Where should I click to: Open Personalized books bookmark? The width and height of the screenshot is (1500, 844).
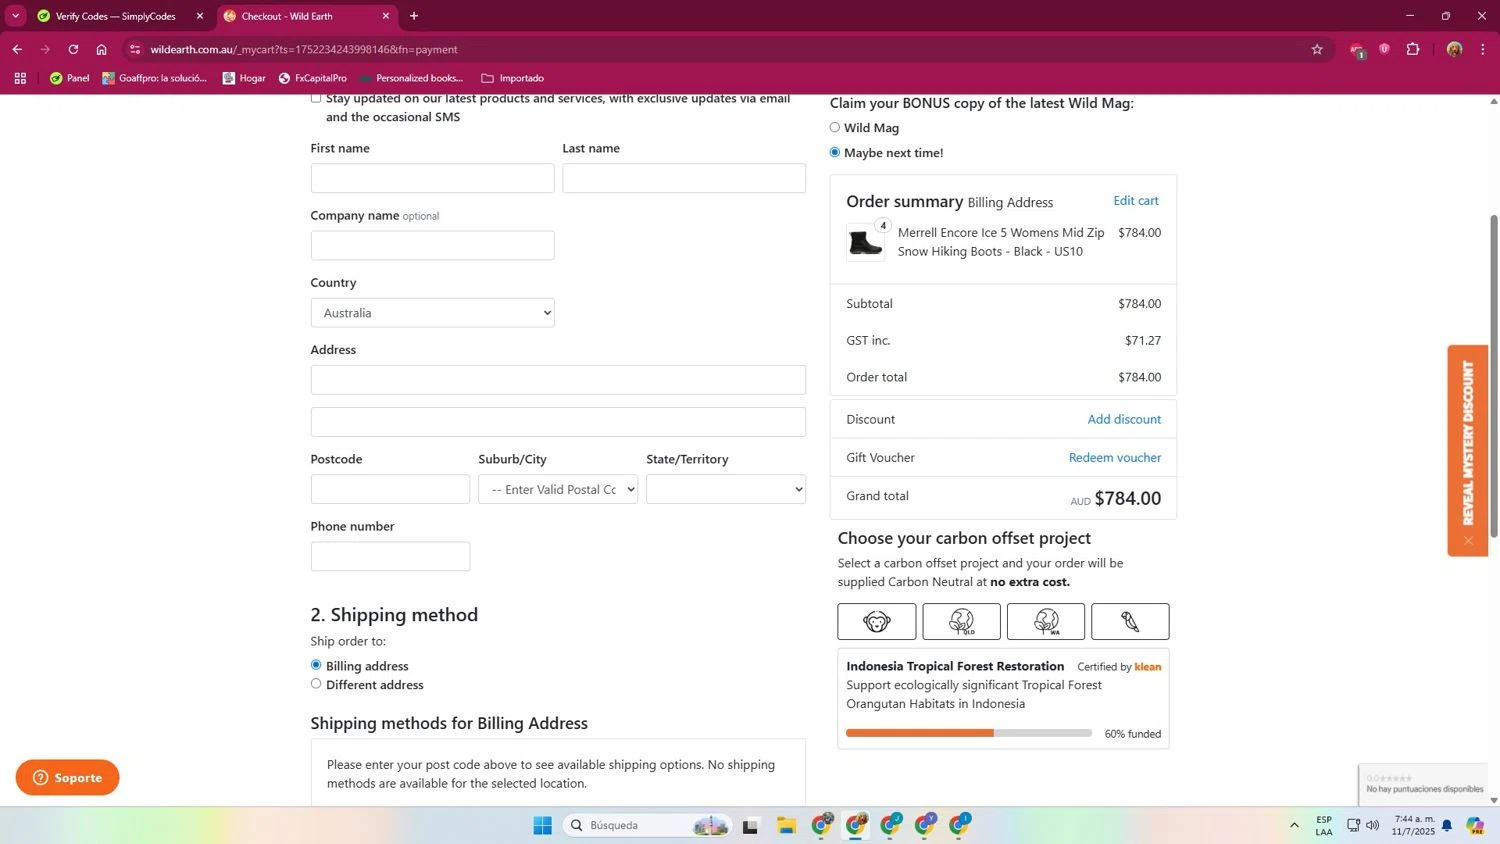click(x=411, y=78)
